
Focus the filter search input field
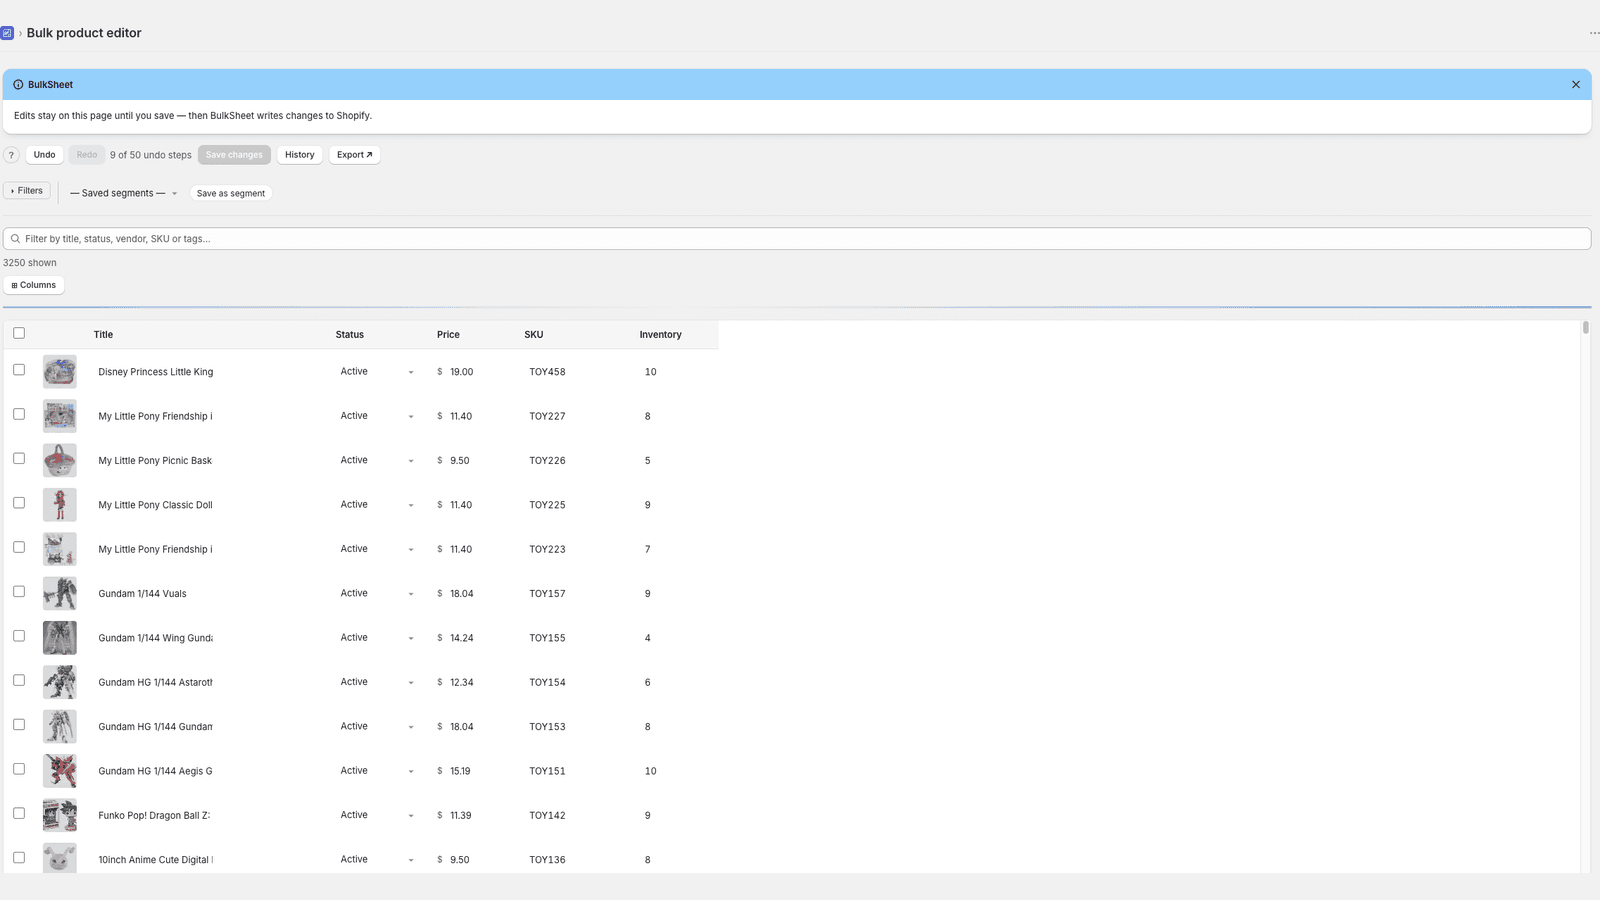797,239
